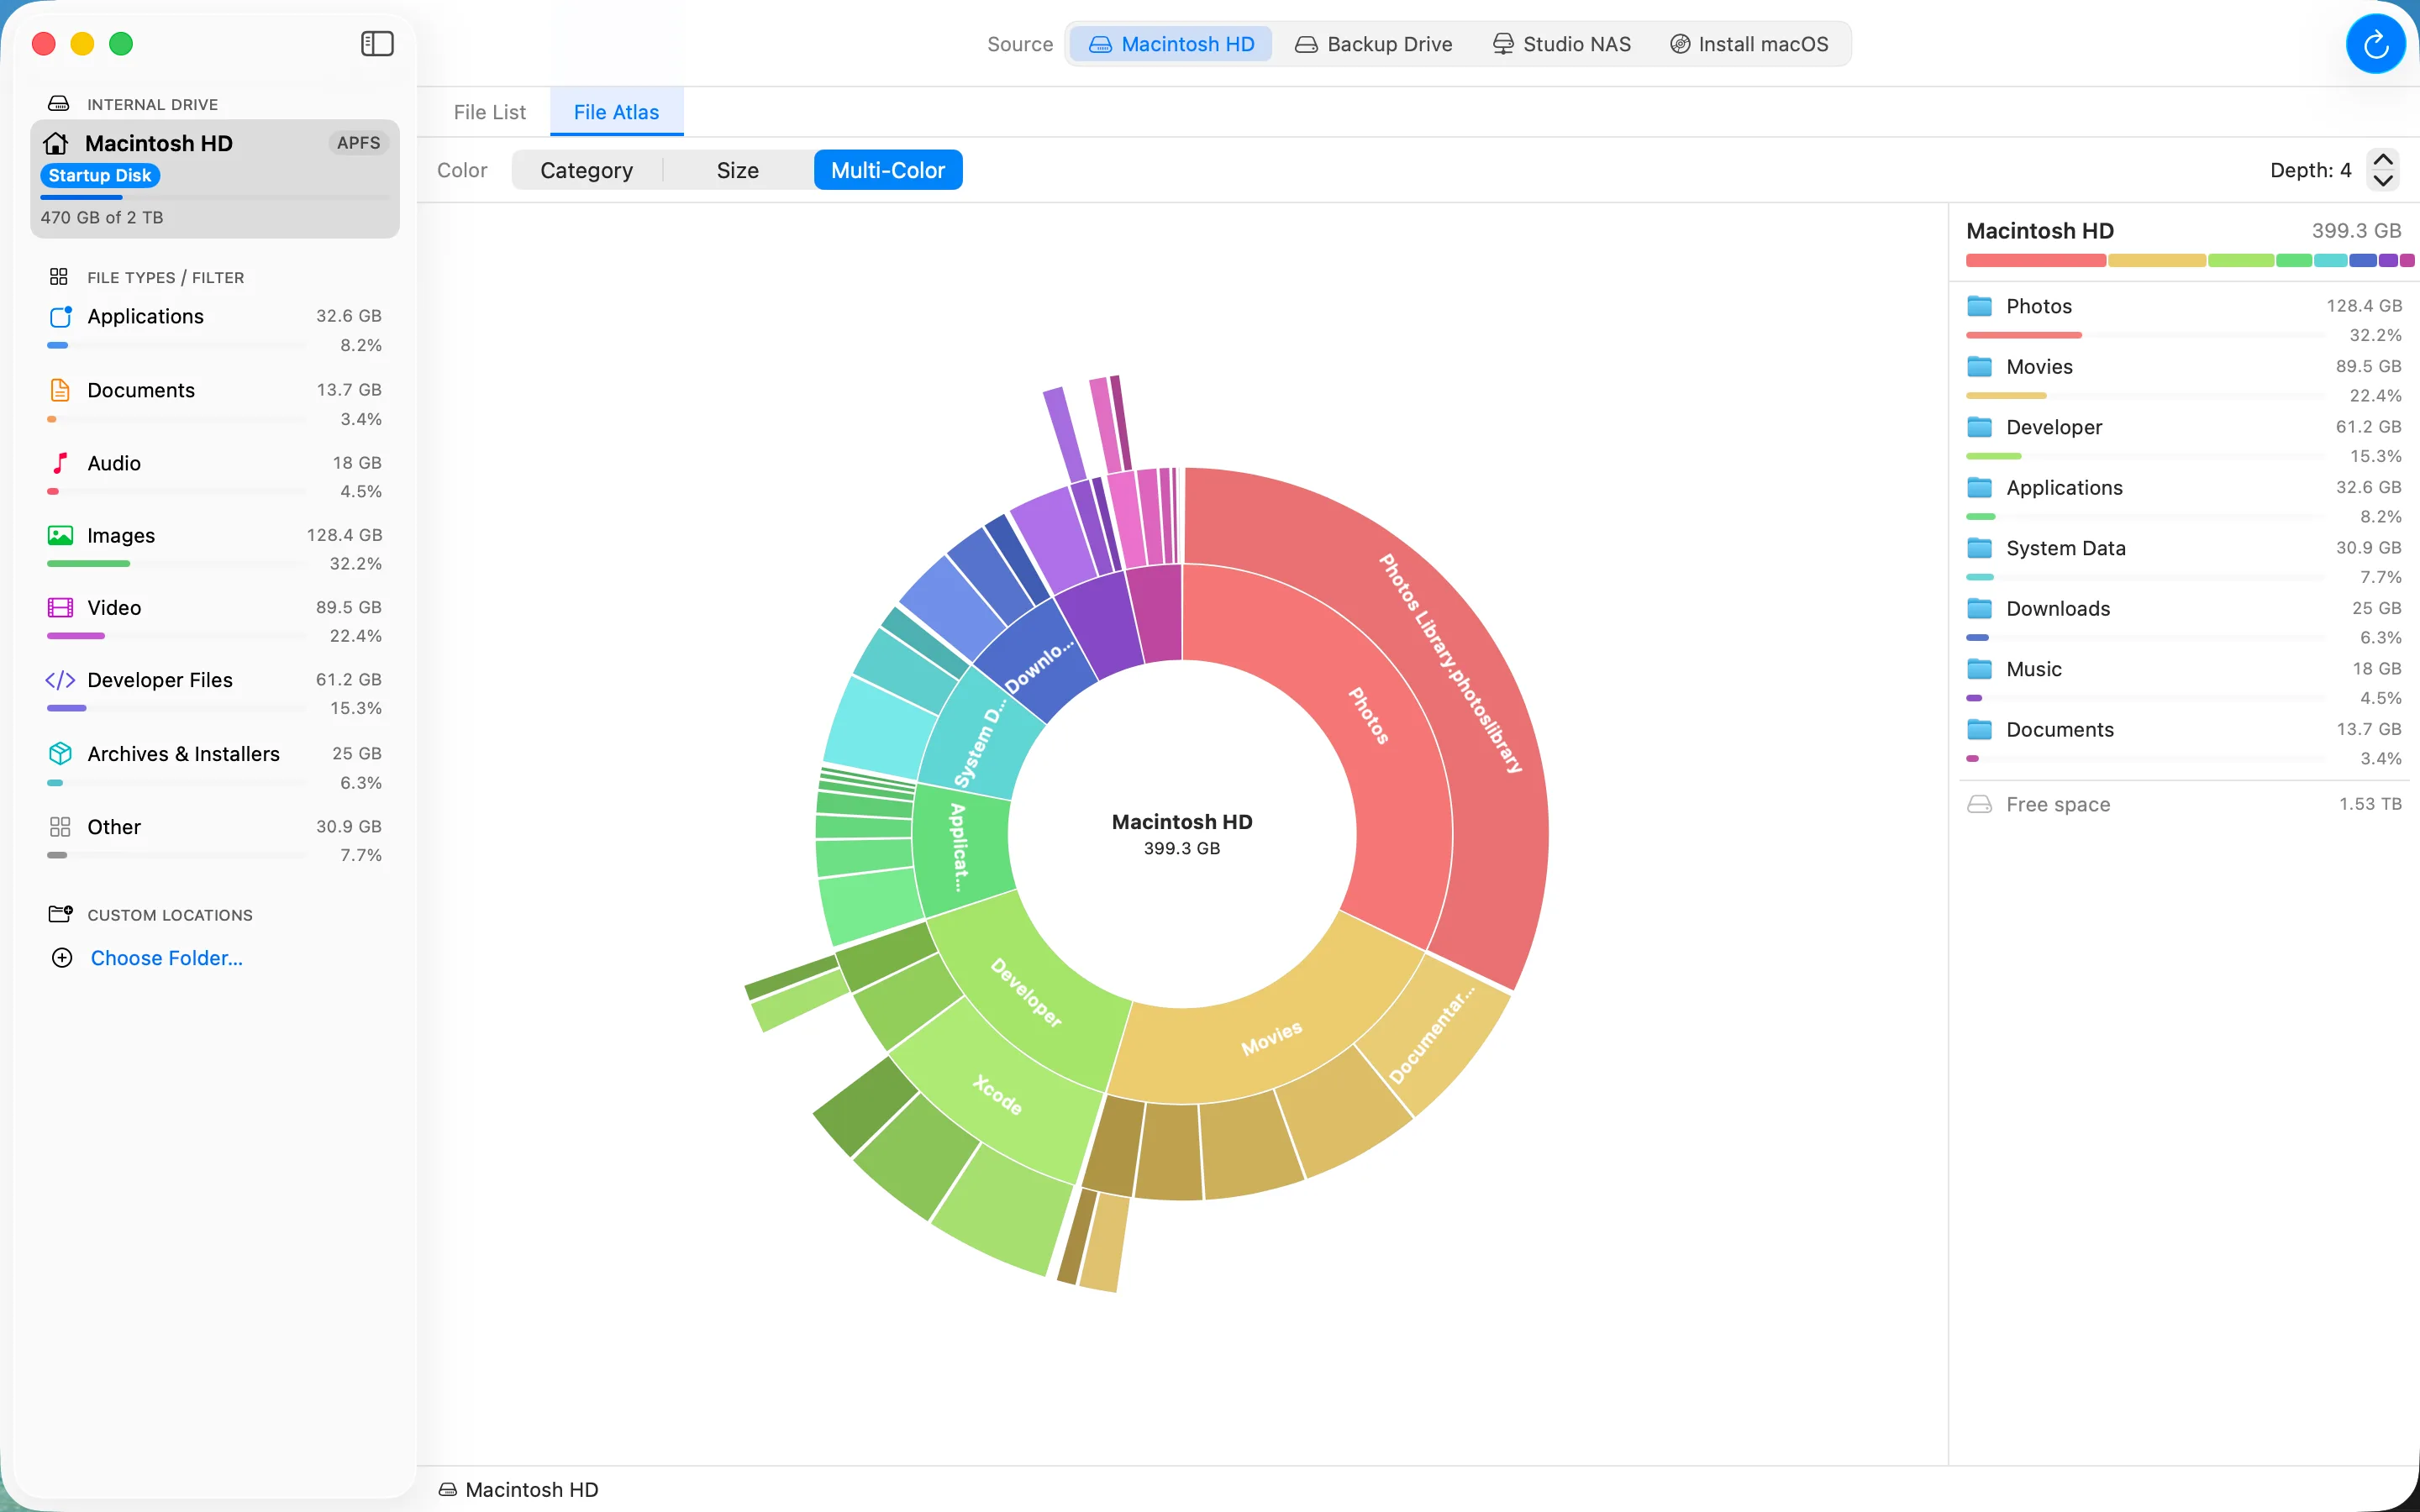Click the Archives & Installers box icon

pos(60,754)
